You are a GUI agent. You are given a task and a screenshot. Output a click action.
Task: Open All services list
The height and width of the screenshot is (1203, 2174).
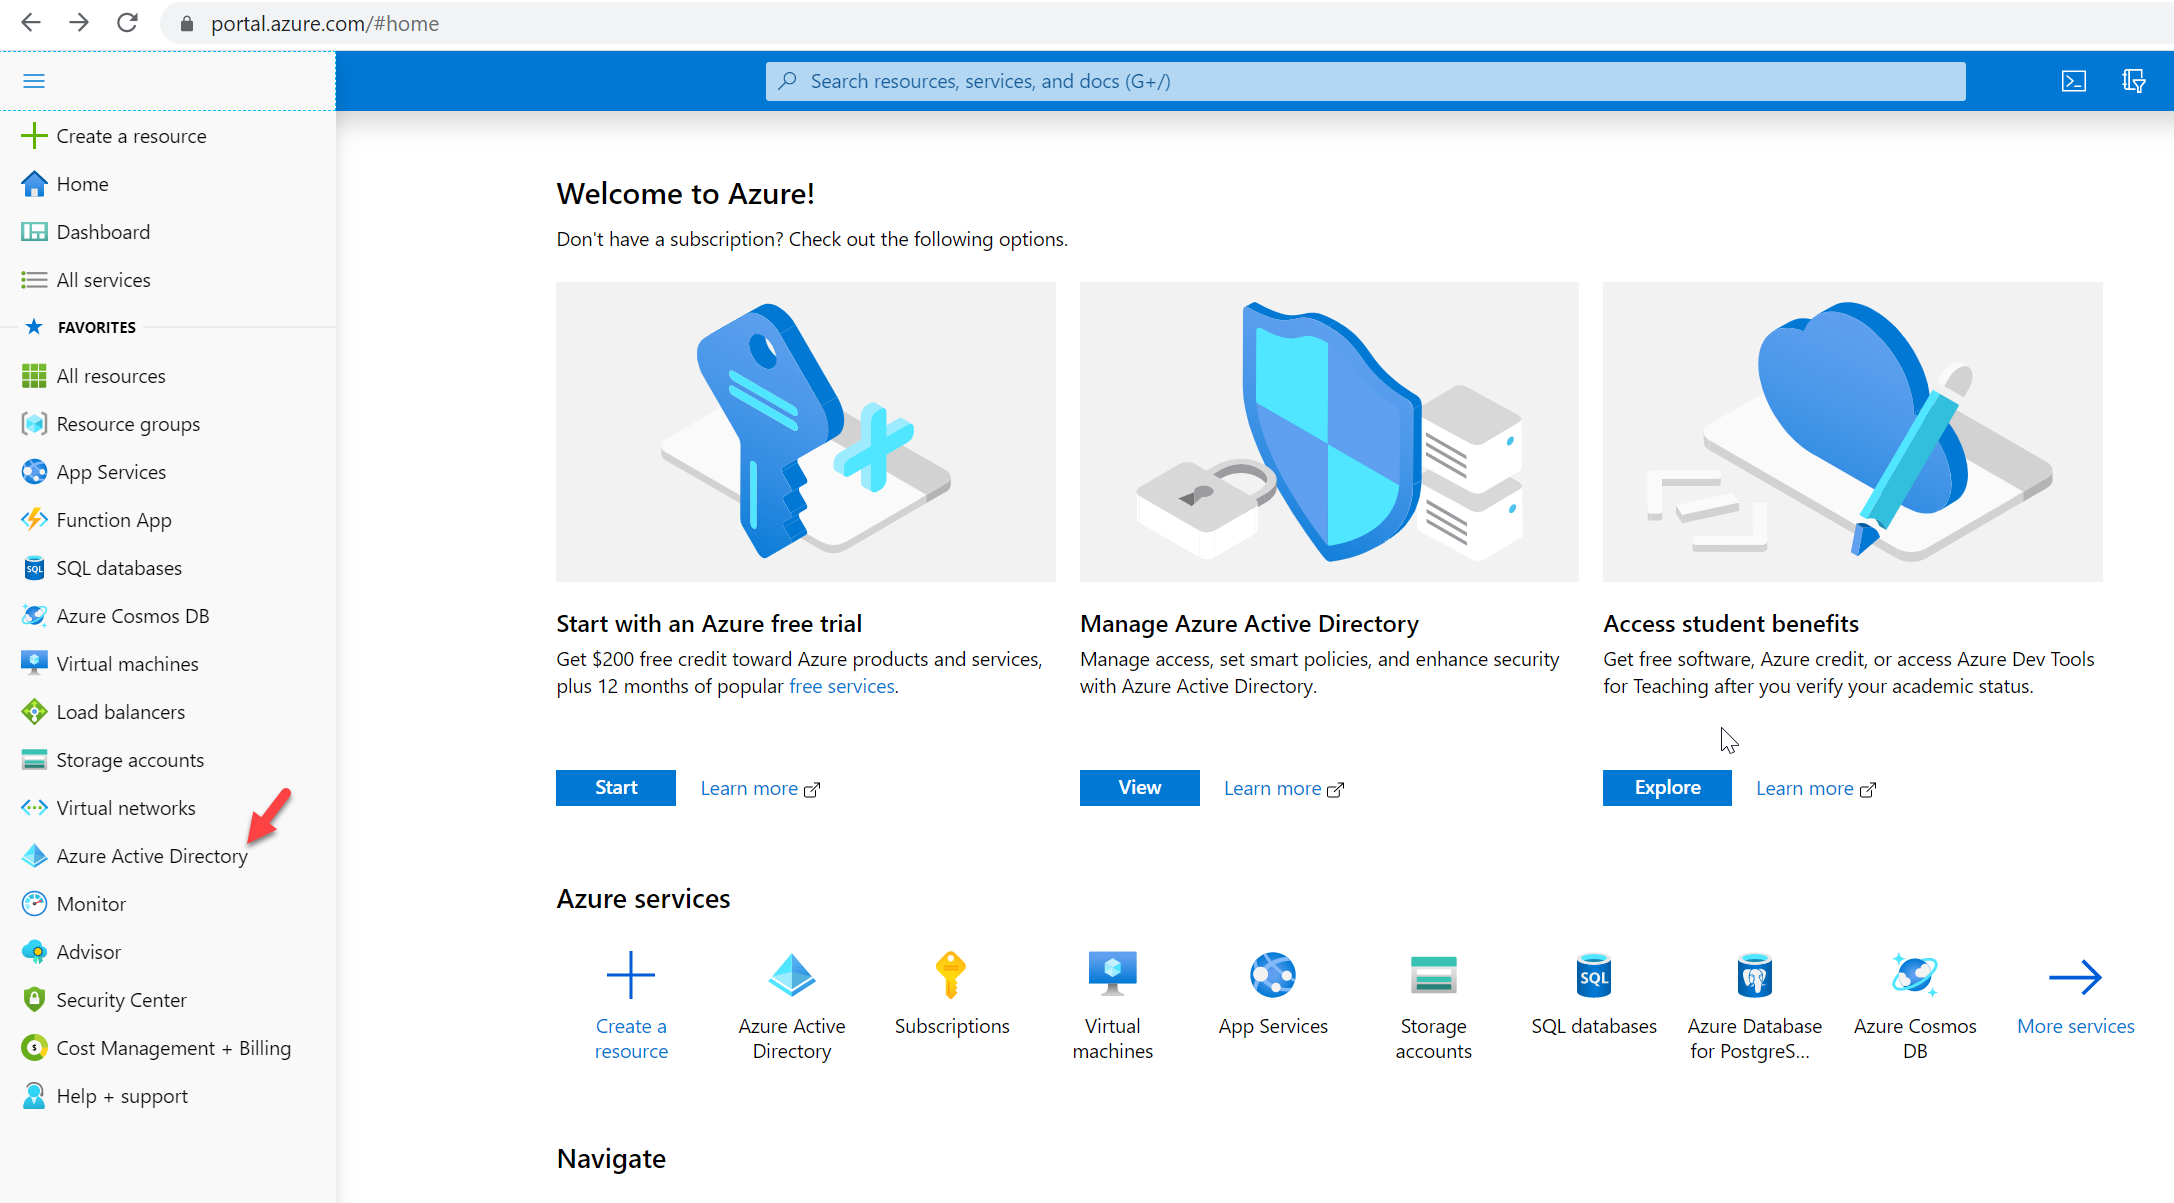coord(103,280)
